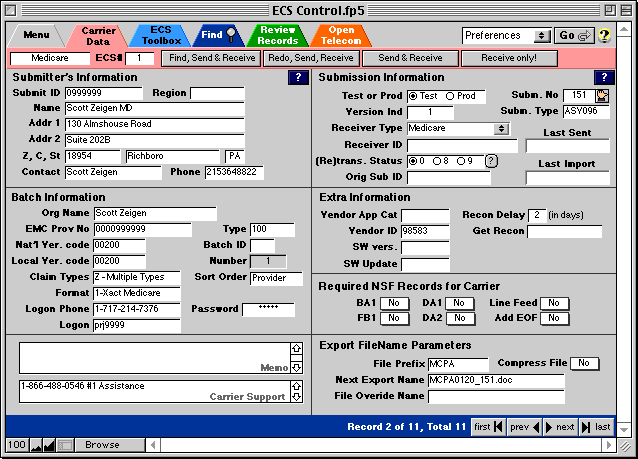The image size is (638, 459).
Task: Click help icon in Submitter's Information header
Action: (x=297, y=77)
